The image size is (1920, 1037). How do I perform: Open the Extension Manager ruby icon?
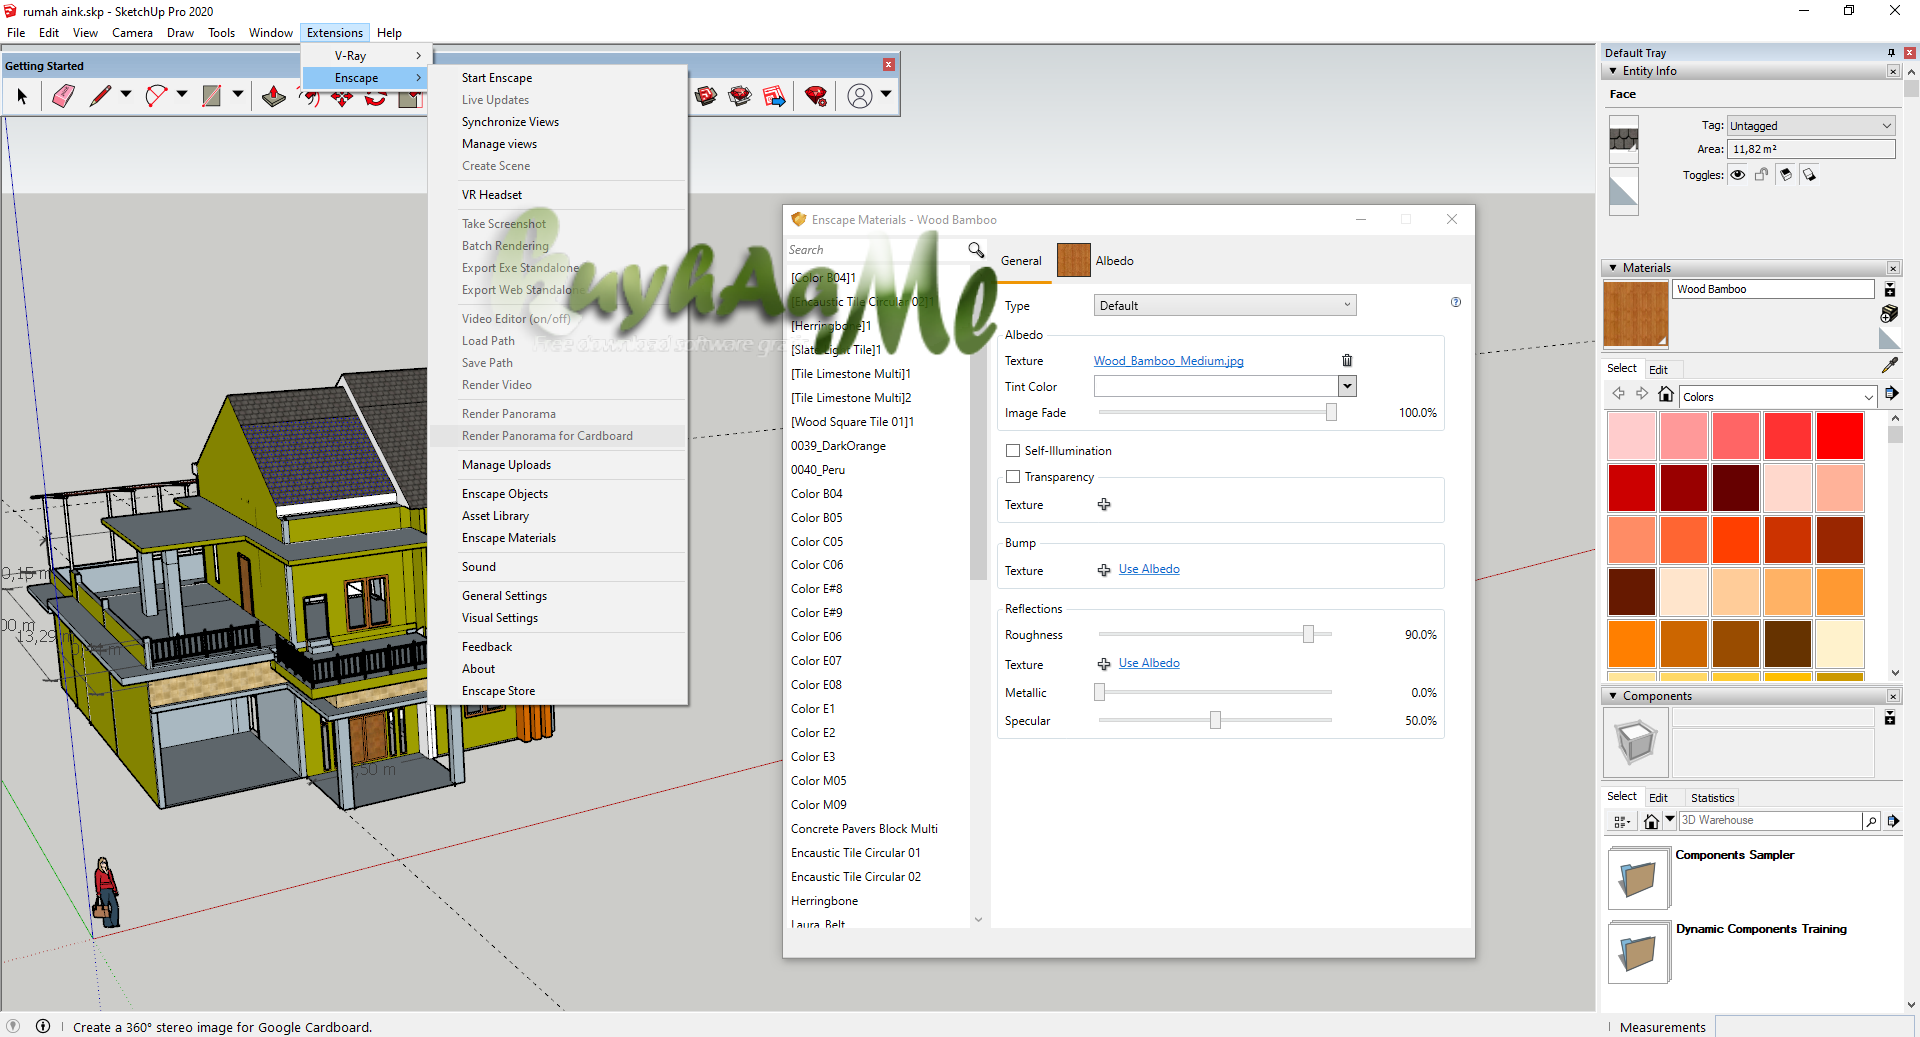[816, 96]
